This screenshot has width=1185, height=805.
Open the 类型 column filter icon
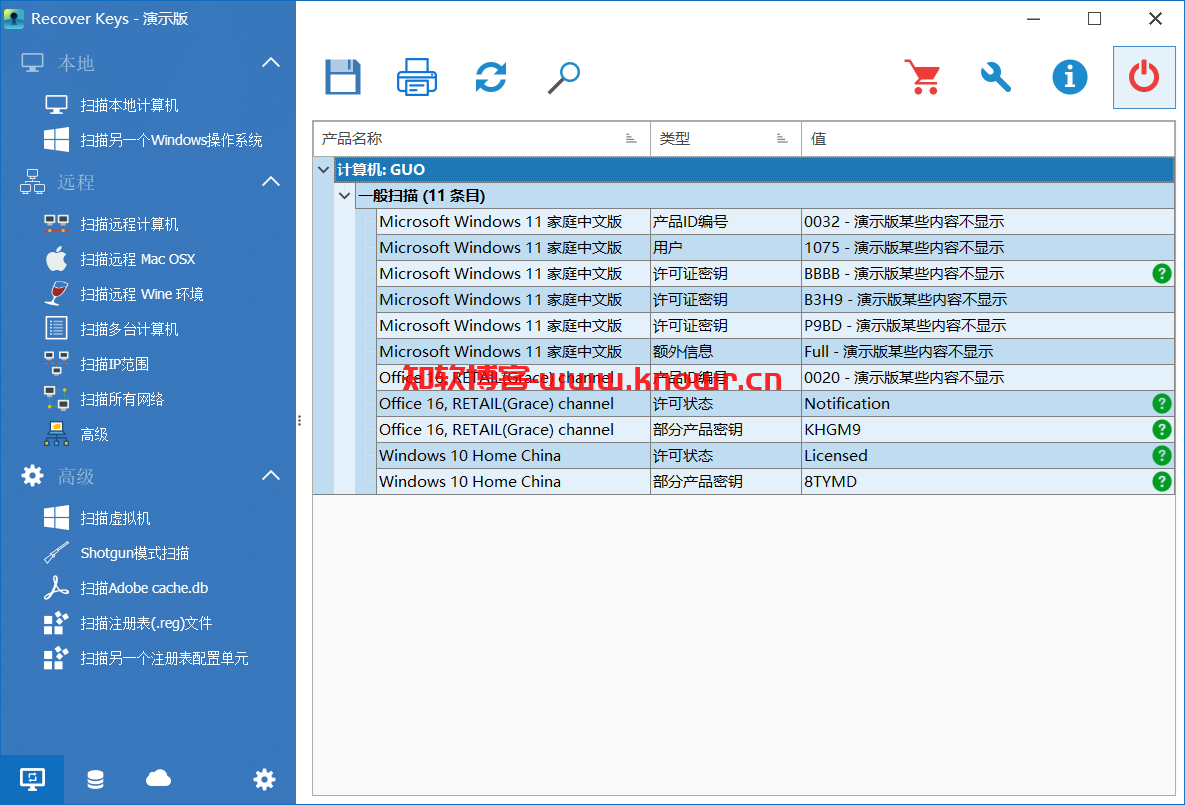point(782,139)
